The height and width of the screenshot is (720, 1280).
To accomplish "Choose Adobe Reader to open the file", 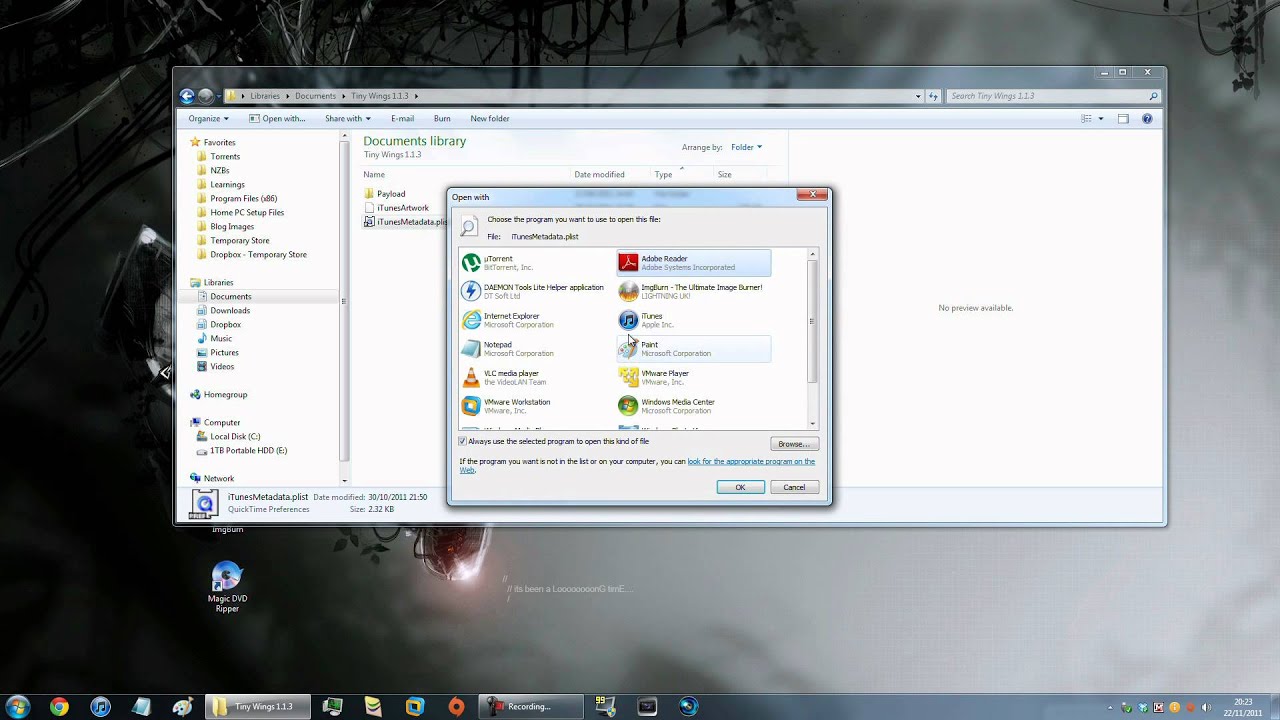I will pos(693,263).
